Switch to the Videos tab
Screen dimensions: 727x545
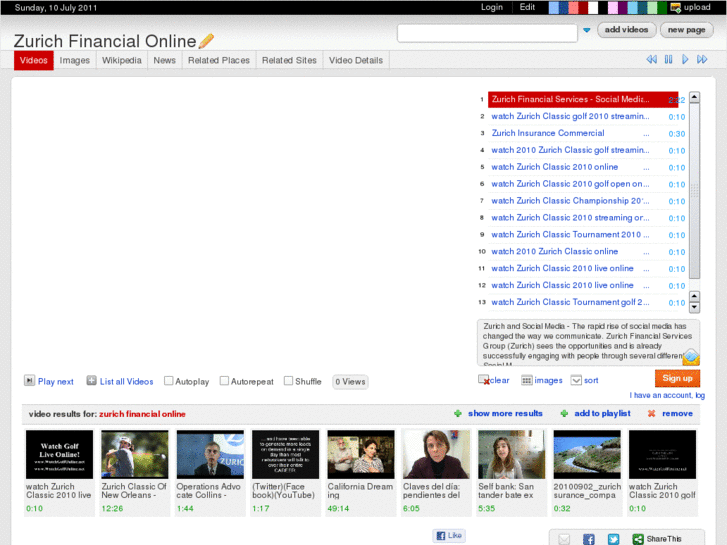click(33, 60)
